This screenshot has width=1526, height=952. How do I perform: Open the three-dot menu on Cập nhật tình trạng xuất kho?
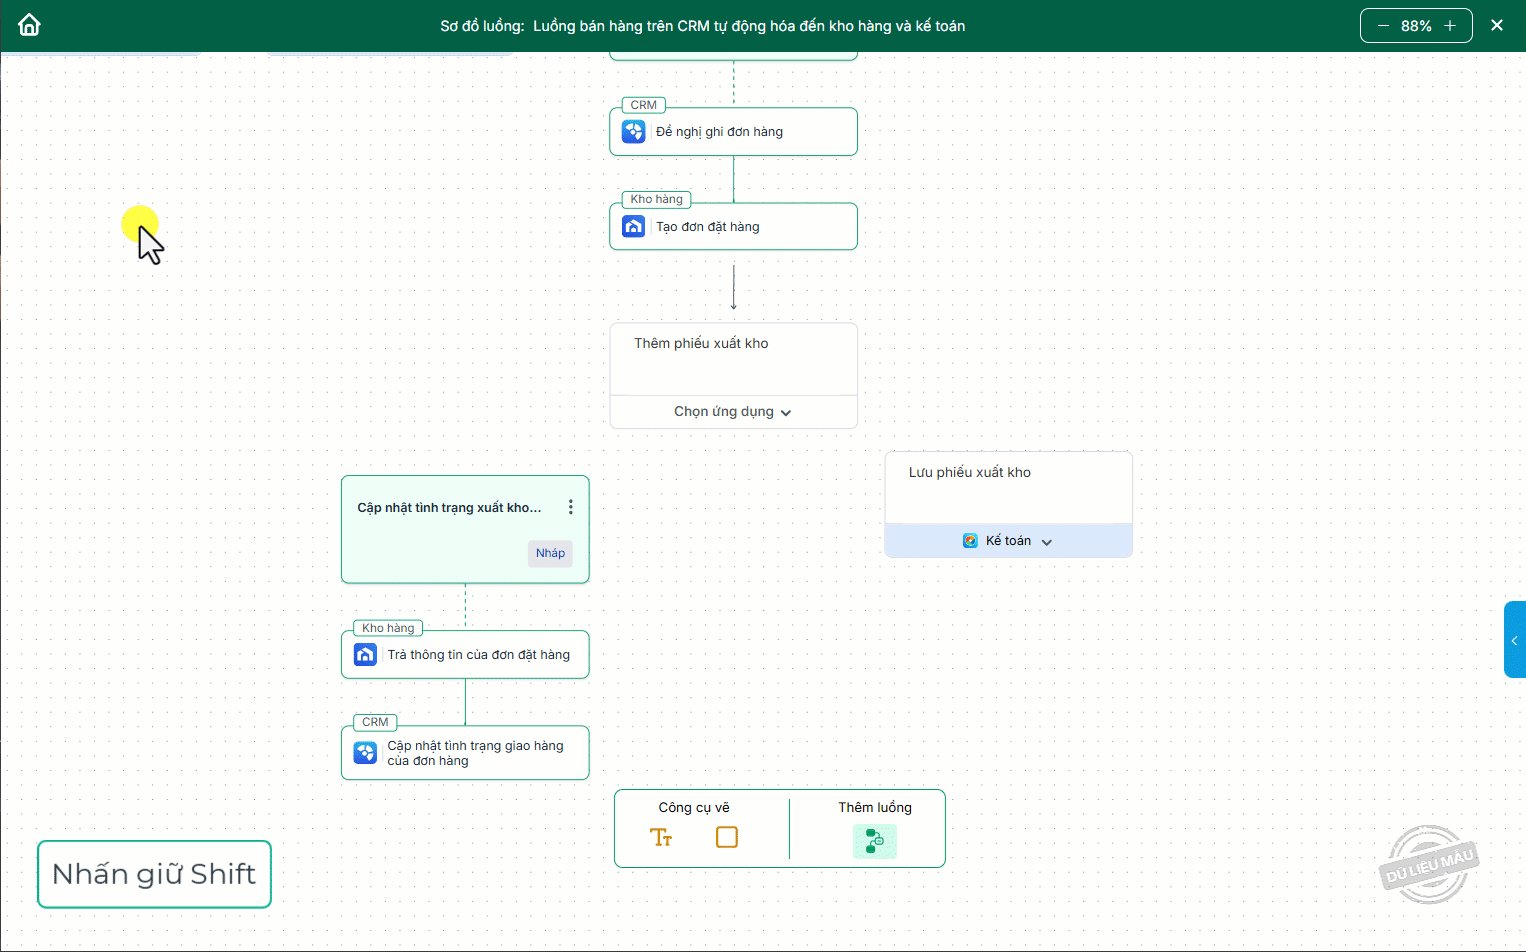pyautogui.click(x=571, y=507)
